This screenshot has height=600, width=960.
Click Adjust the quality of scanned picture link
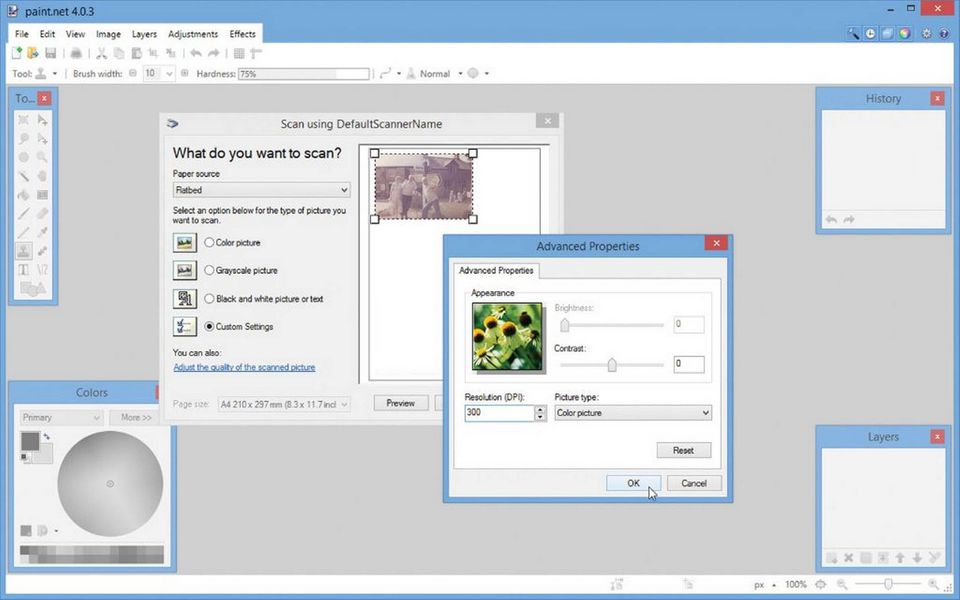244,367
